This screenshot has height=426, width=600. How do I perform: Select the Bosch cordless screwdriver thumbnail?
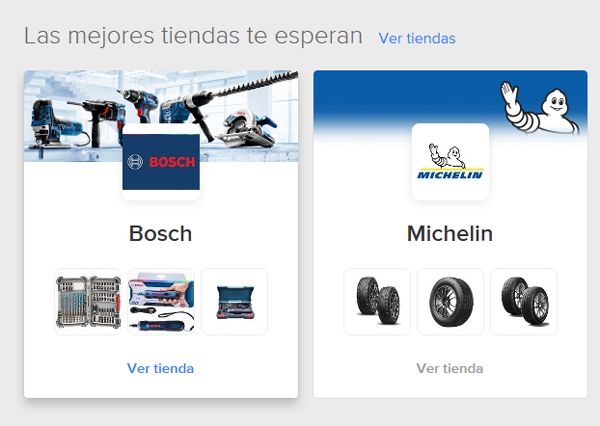pyautogui.click(x=161, y=302)
